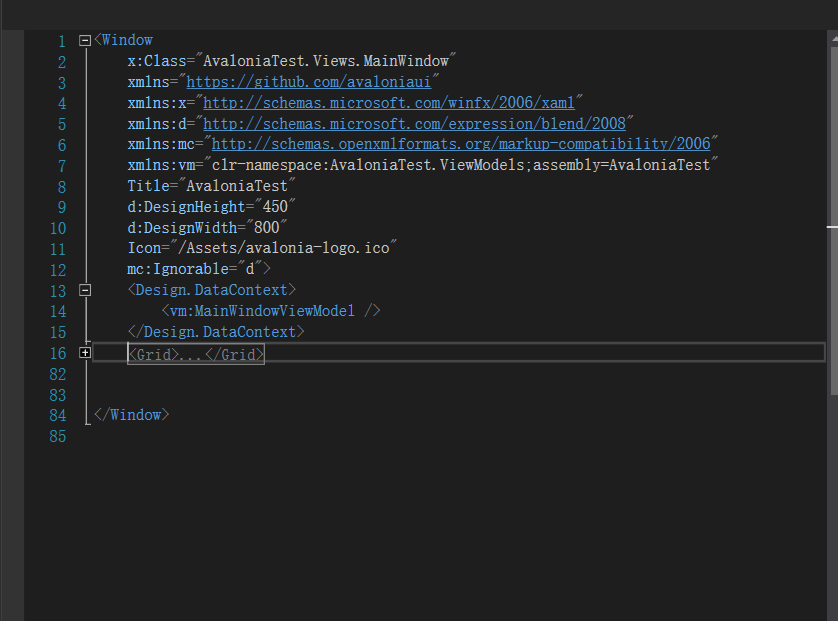Select line number 8
The height and width of the screenshot is (621, 838).
coord(61,186)
